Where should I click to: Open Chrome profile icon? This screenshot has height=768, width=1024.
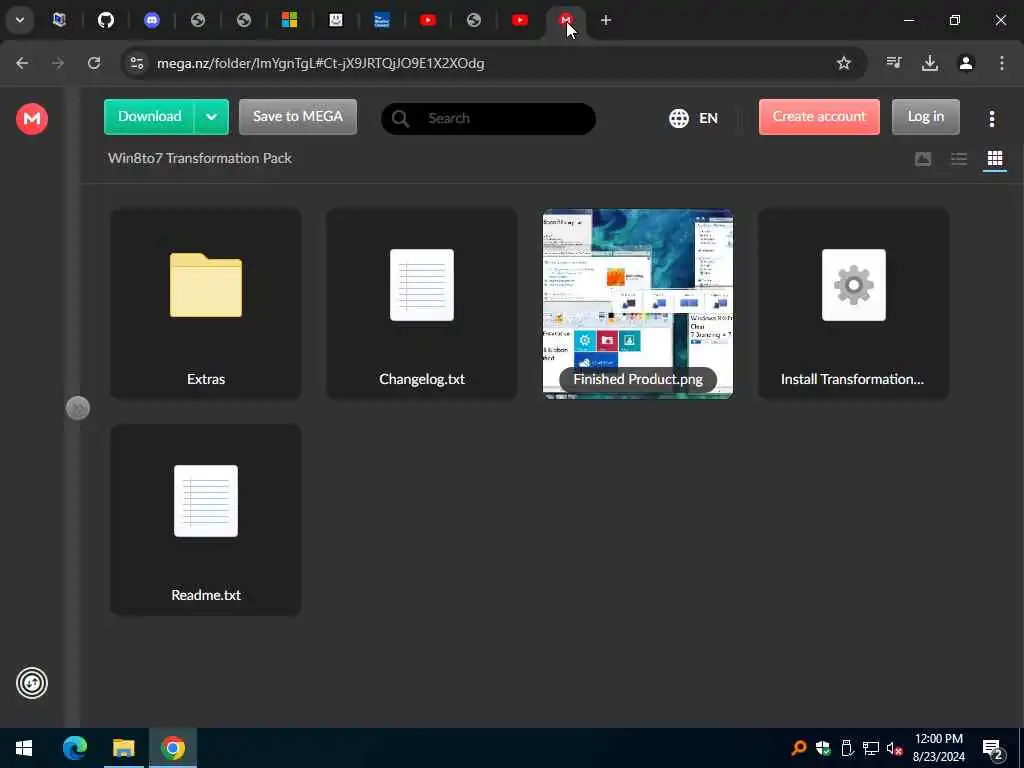[966, 63]
